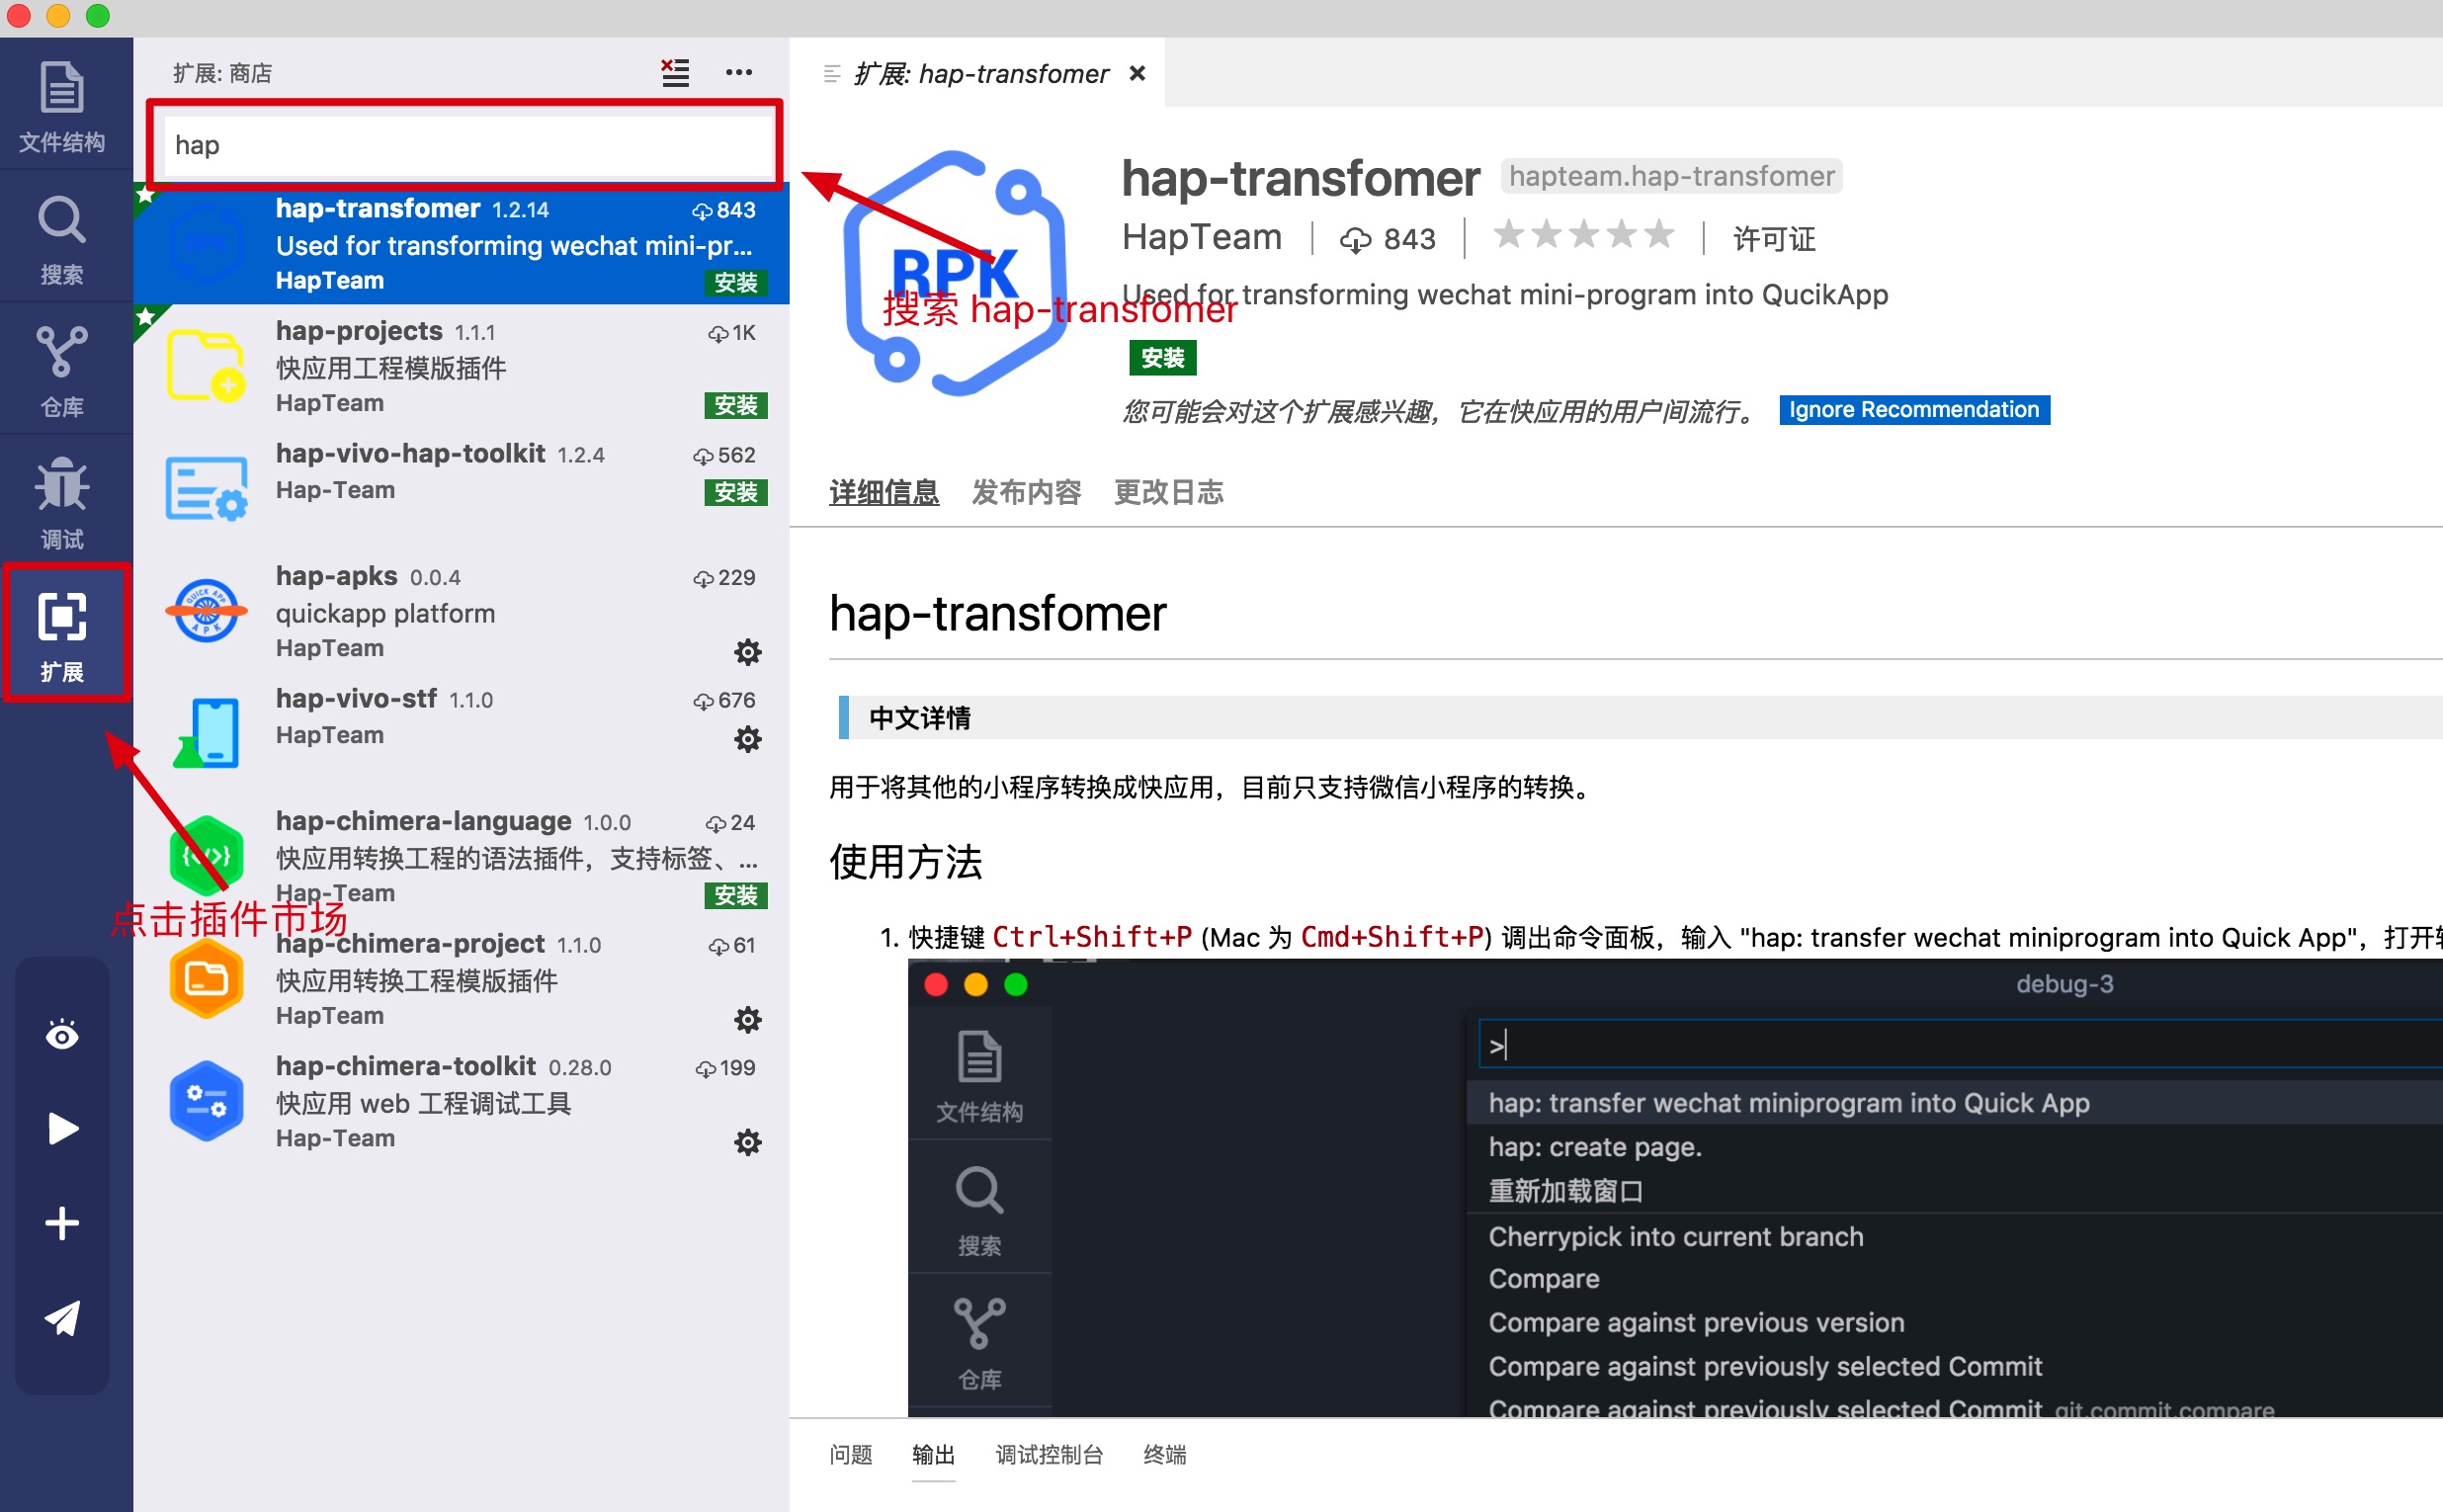The height and width of the screenshot is (1512, 2443).
Task: Click the hap-vivo-hap-toolkit icon
Action: click(206, 488)
